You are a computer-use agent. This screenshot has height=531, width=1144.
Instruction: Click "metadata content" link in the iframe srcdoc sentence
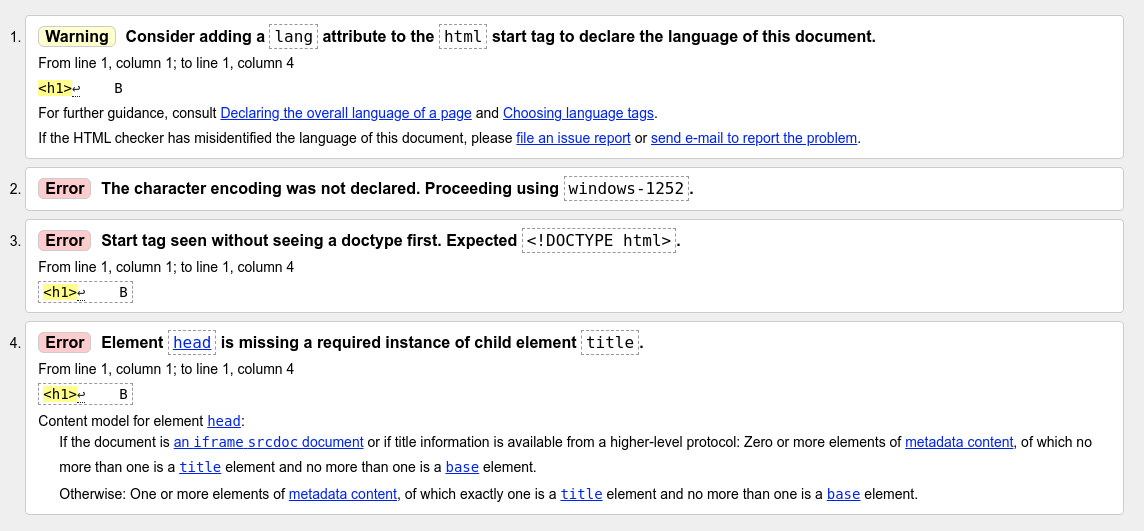point(958,442)
